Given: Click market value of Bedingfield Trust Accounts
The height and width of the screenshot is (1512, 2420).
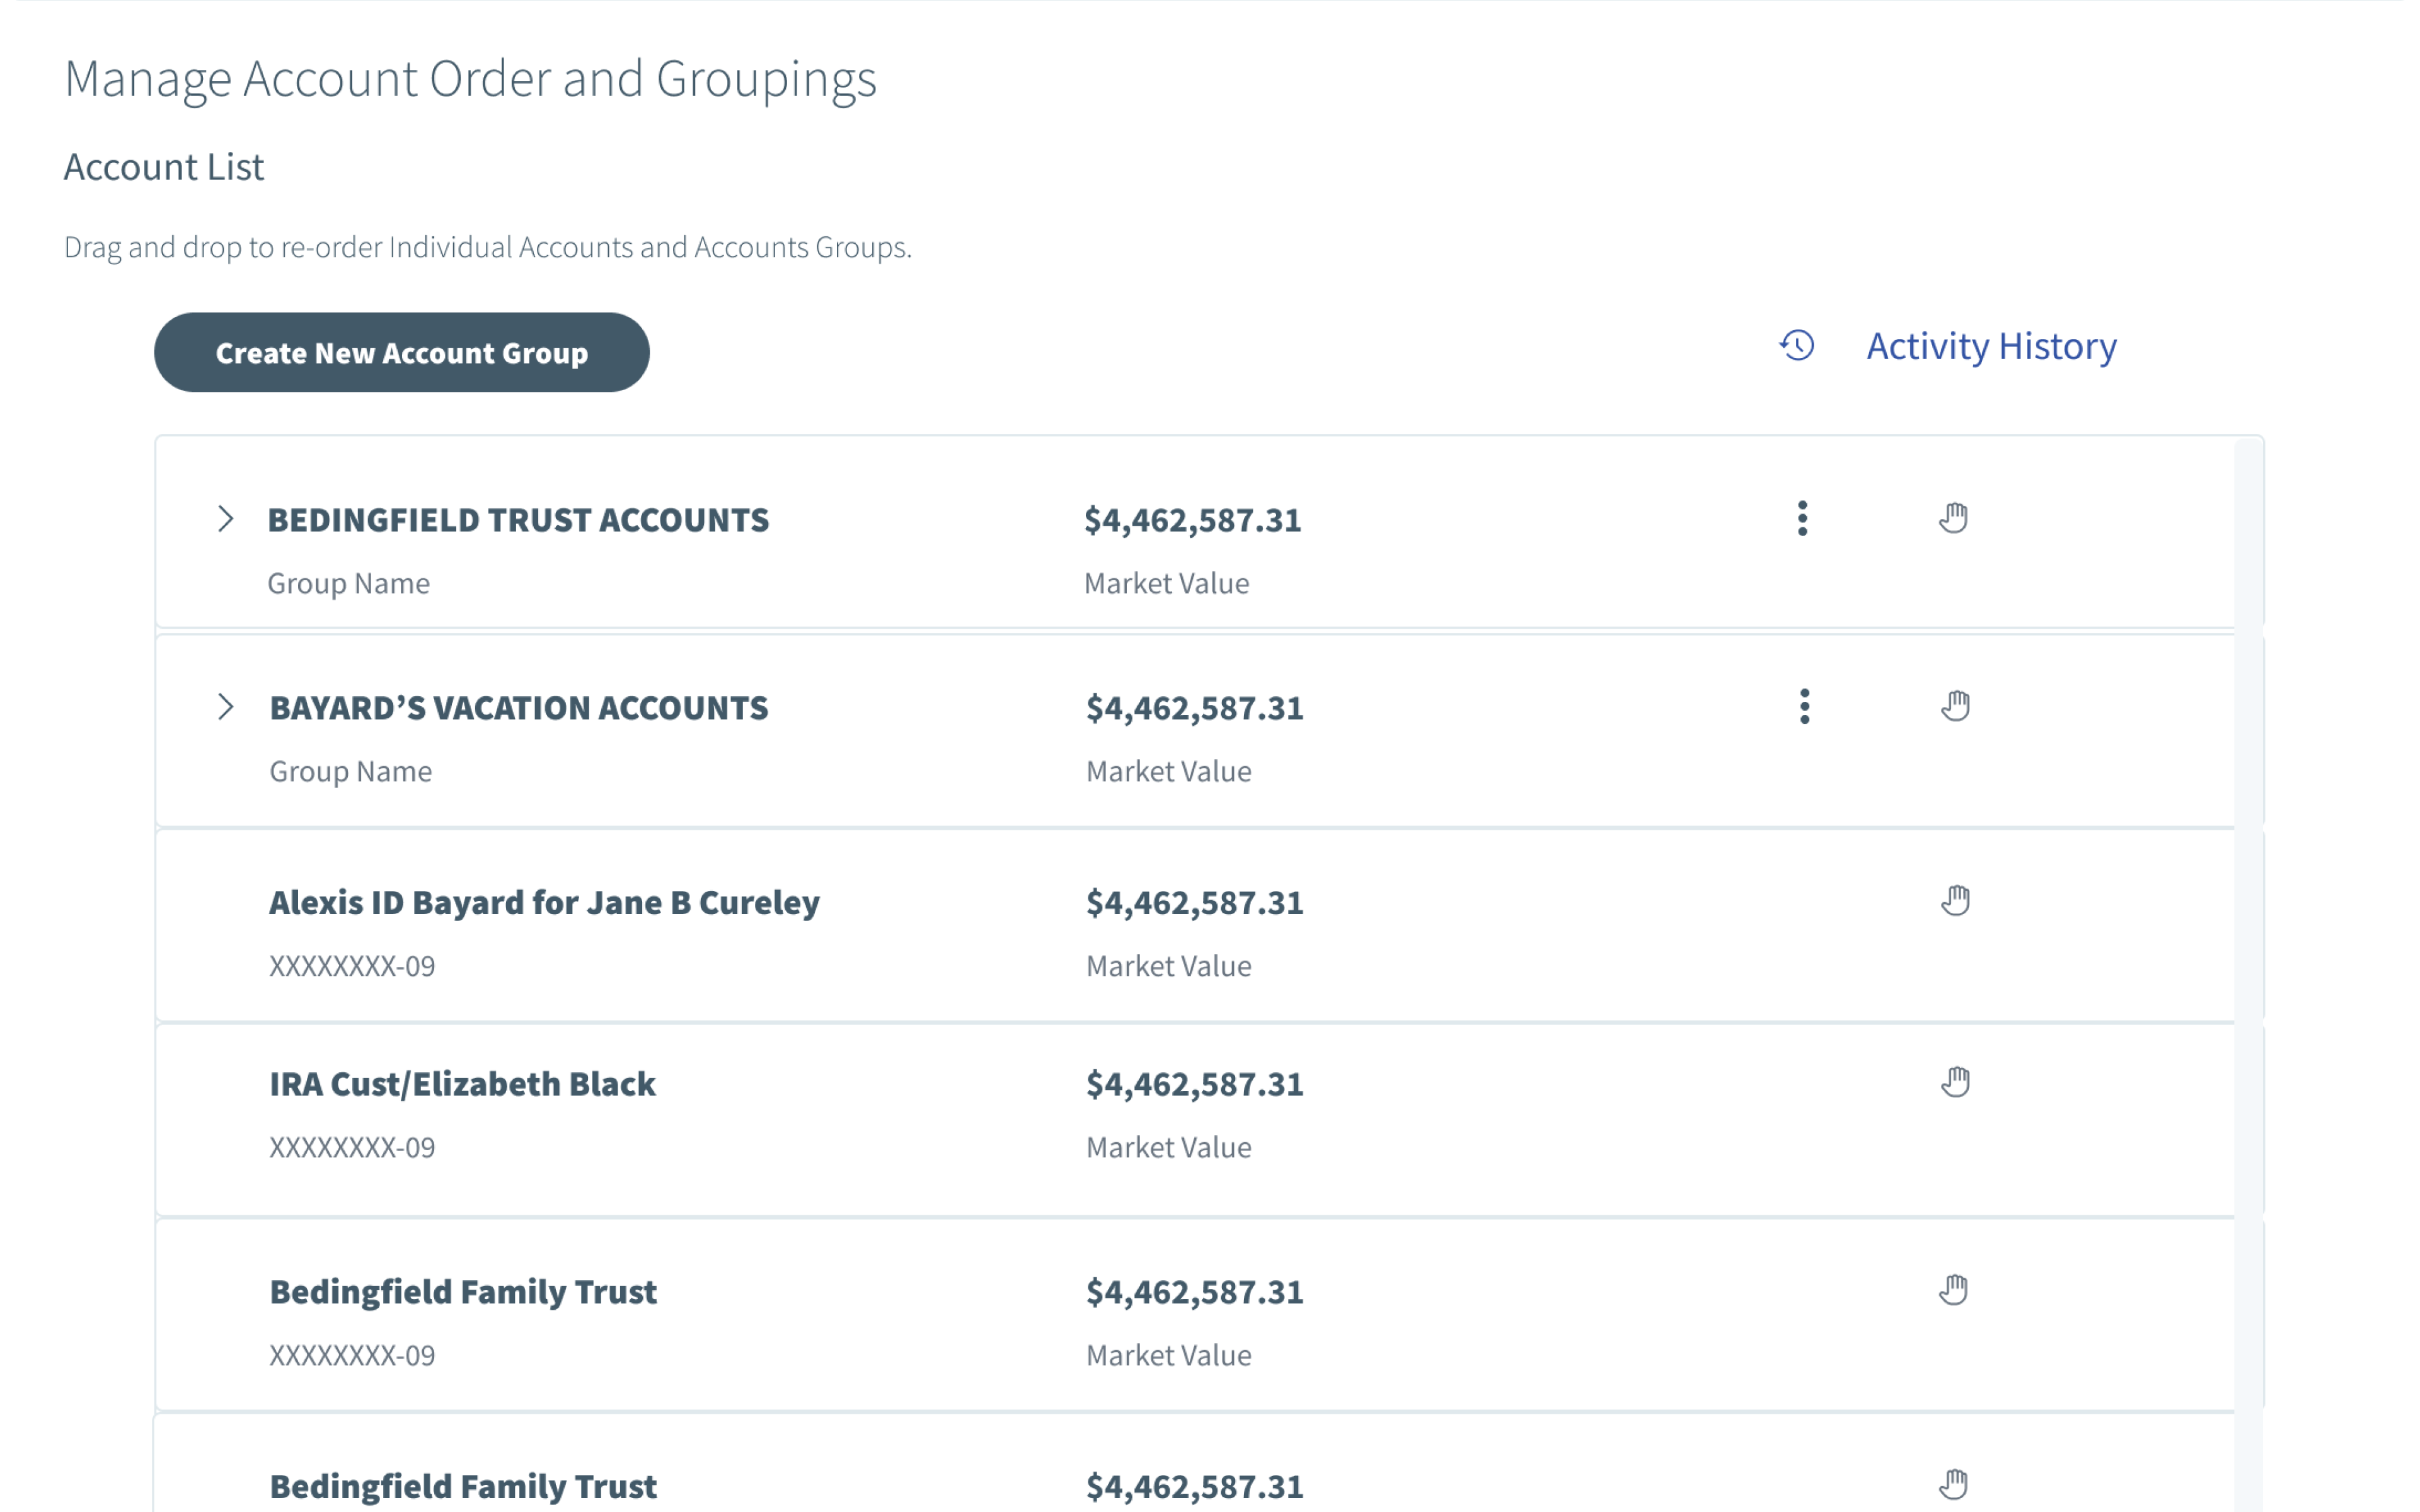Looking at the screenshot, I should click(1193, 520).
